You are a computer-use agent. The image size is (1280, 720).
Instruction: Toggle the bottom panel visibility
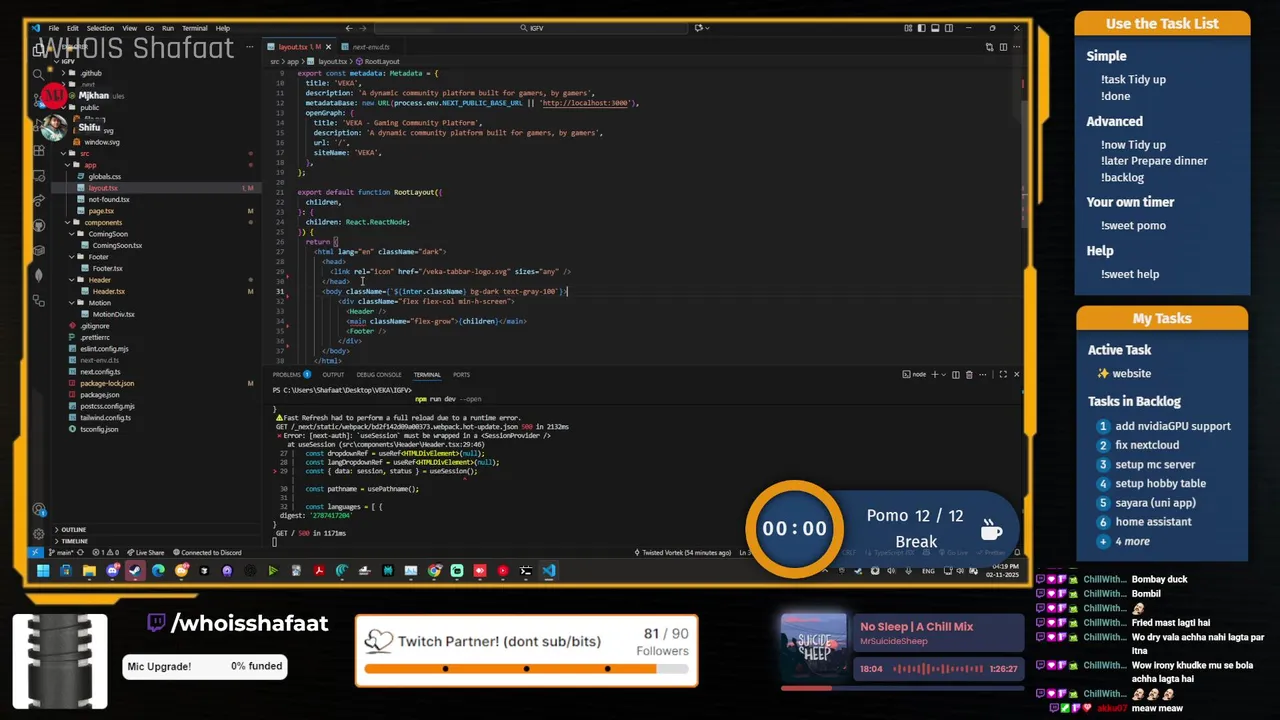(935, 28)
